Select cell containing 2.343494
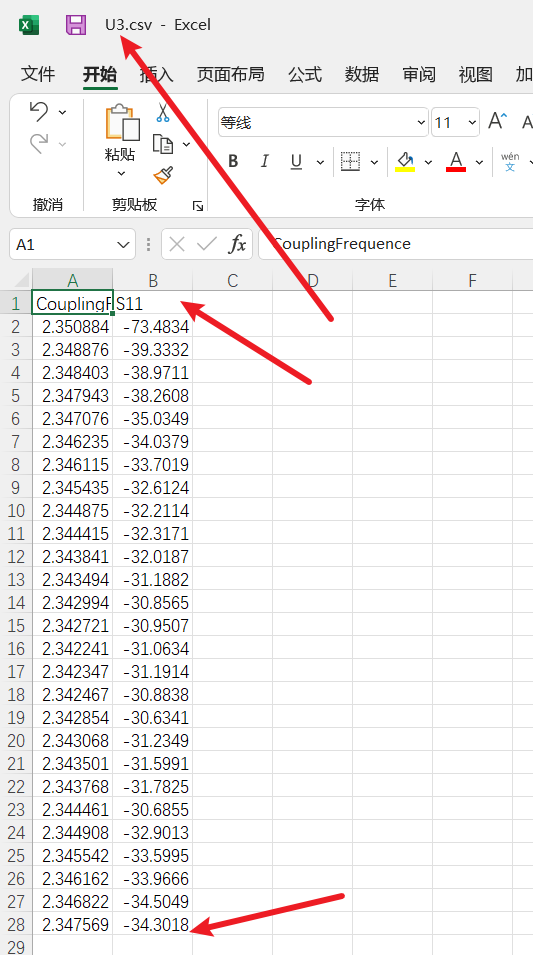Viewport: 533px width, 955px height. [x=72, y=580]
